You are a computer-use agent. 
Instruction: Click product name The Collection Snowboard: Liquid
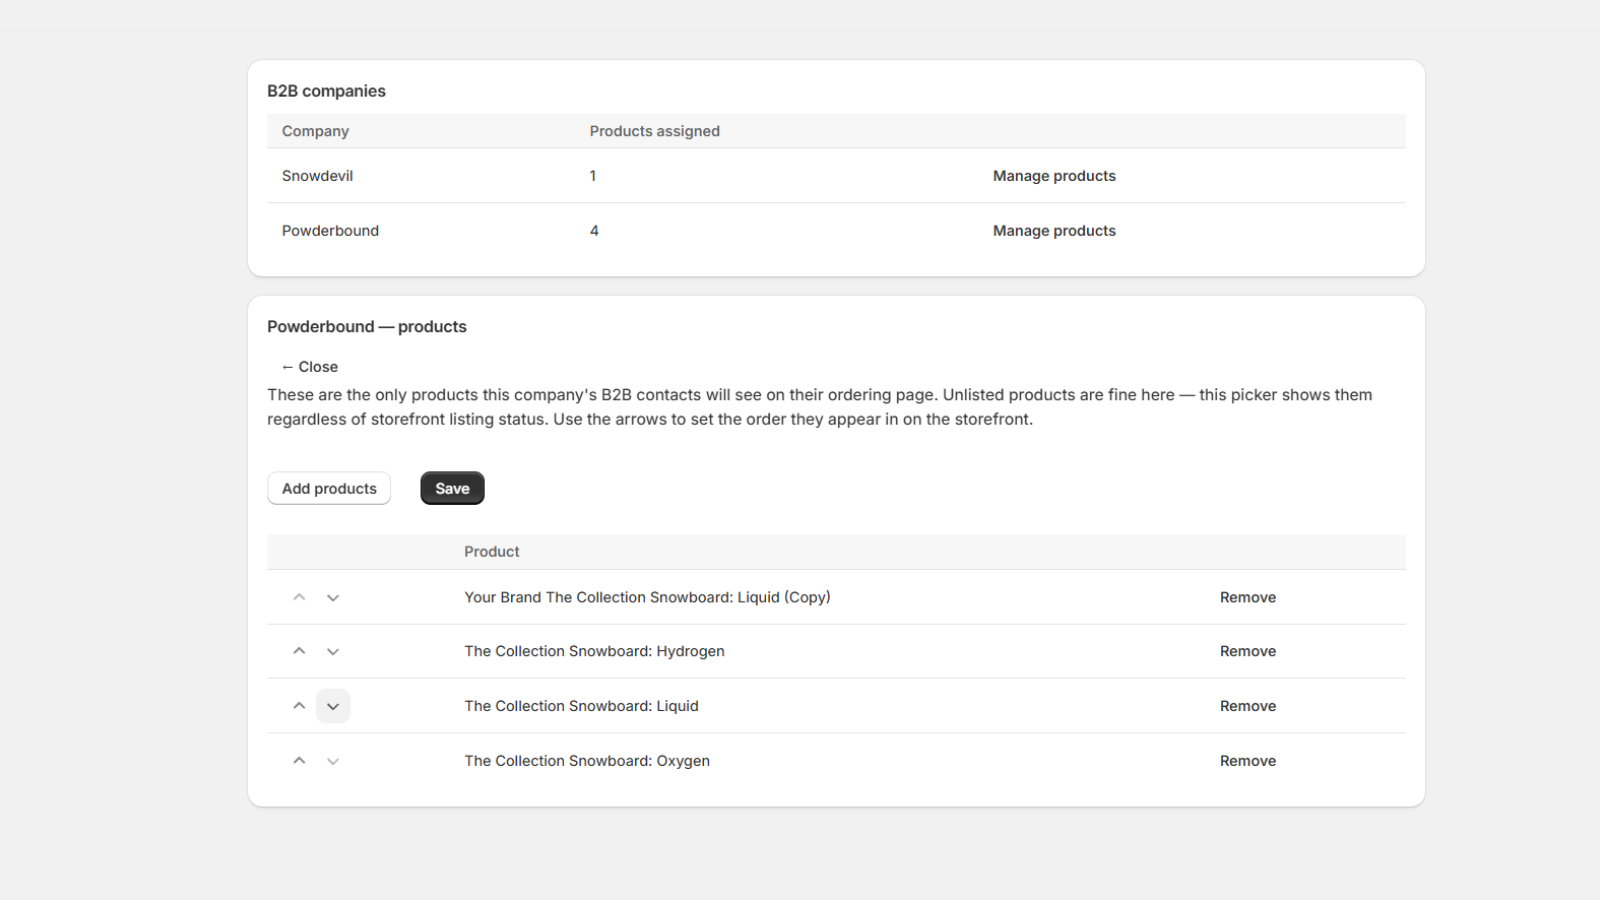click(x=581, y=706)
